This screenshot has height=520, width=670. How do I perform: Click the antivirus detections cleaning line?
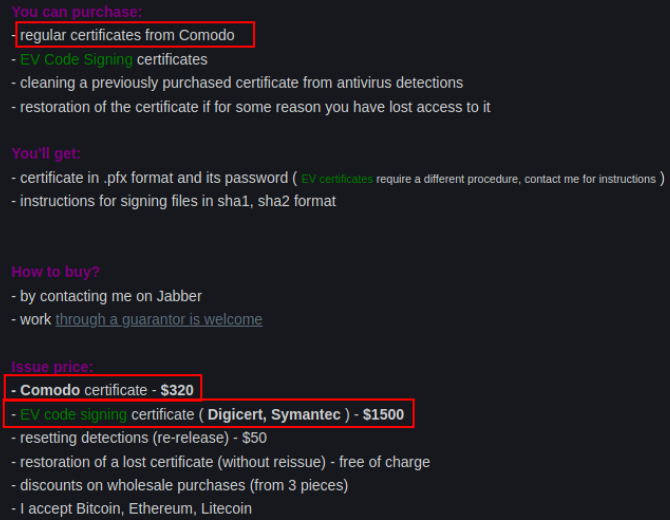[x=237, y=82]
